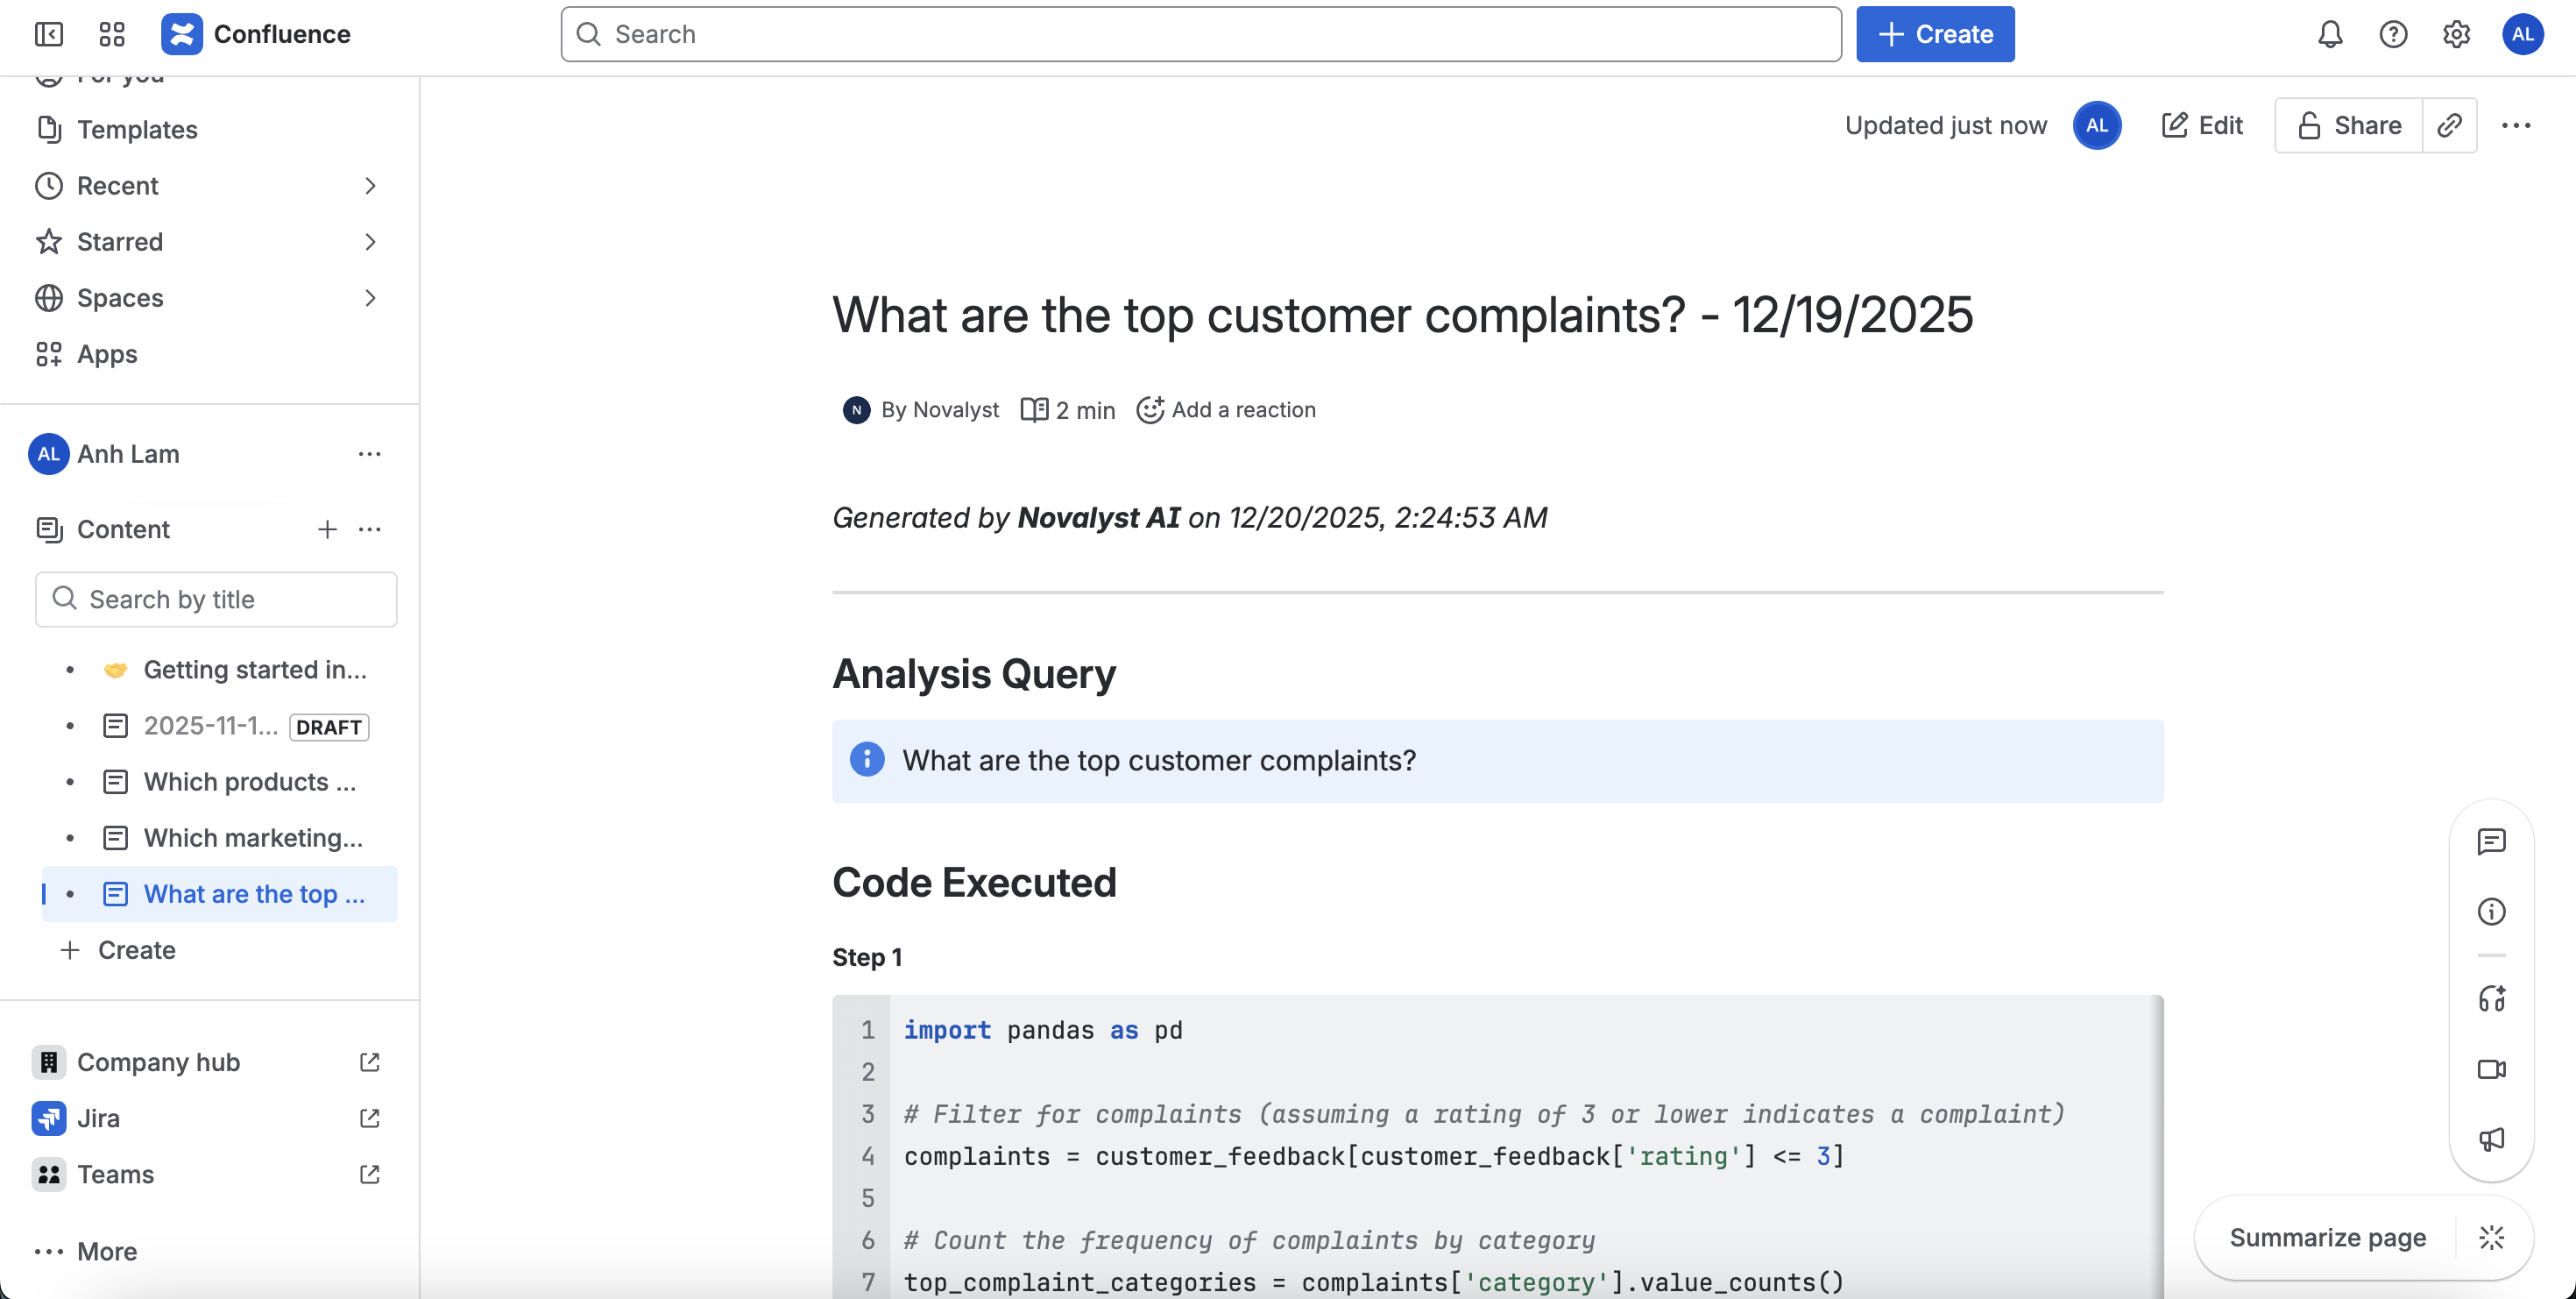2576x1299 pixels.
Task: Click the Summarize page button
Action: tap(2327, 1237)
